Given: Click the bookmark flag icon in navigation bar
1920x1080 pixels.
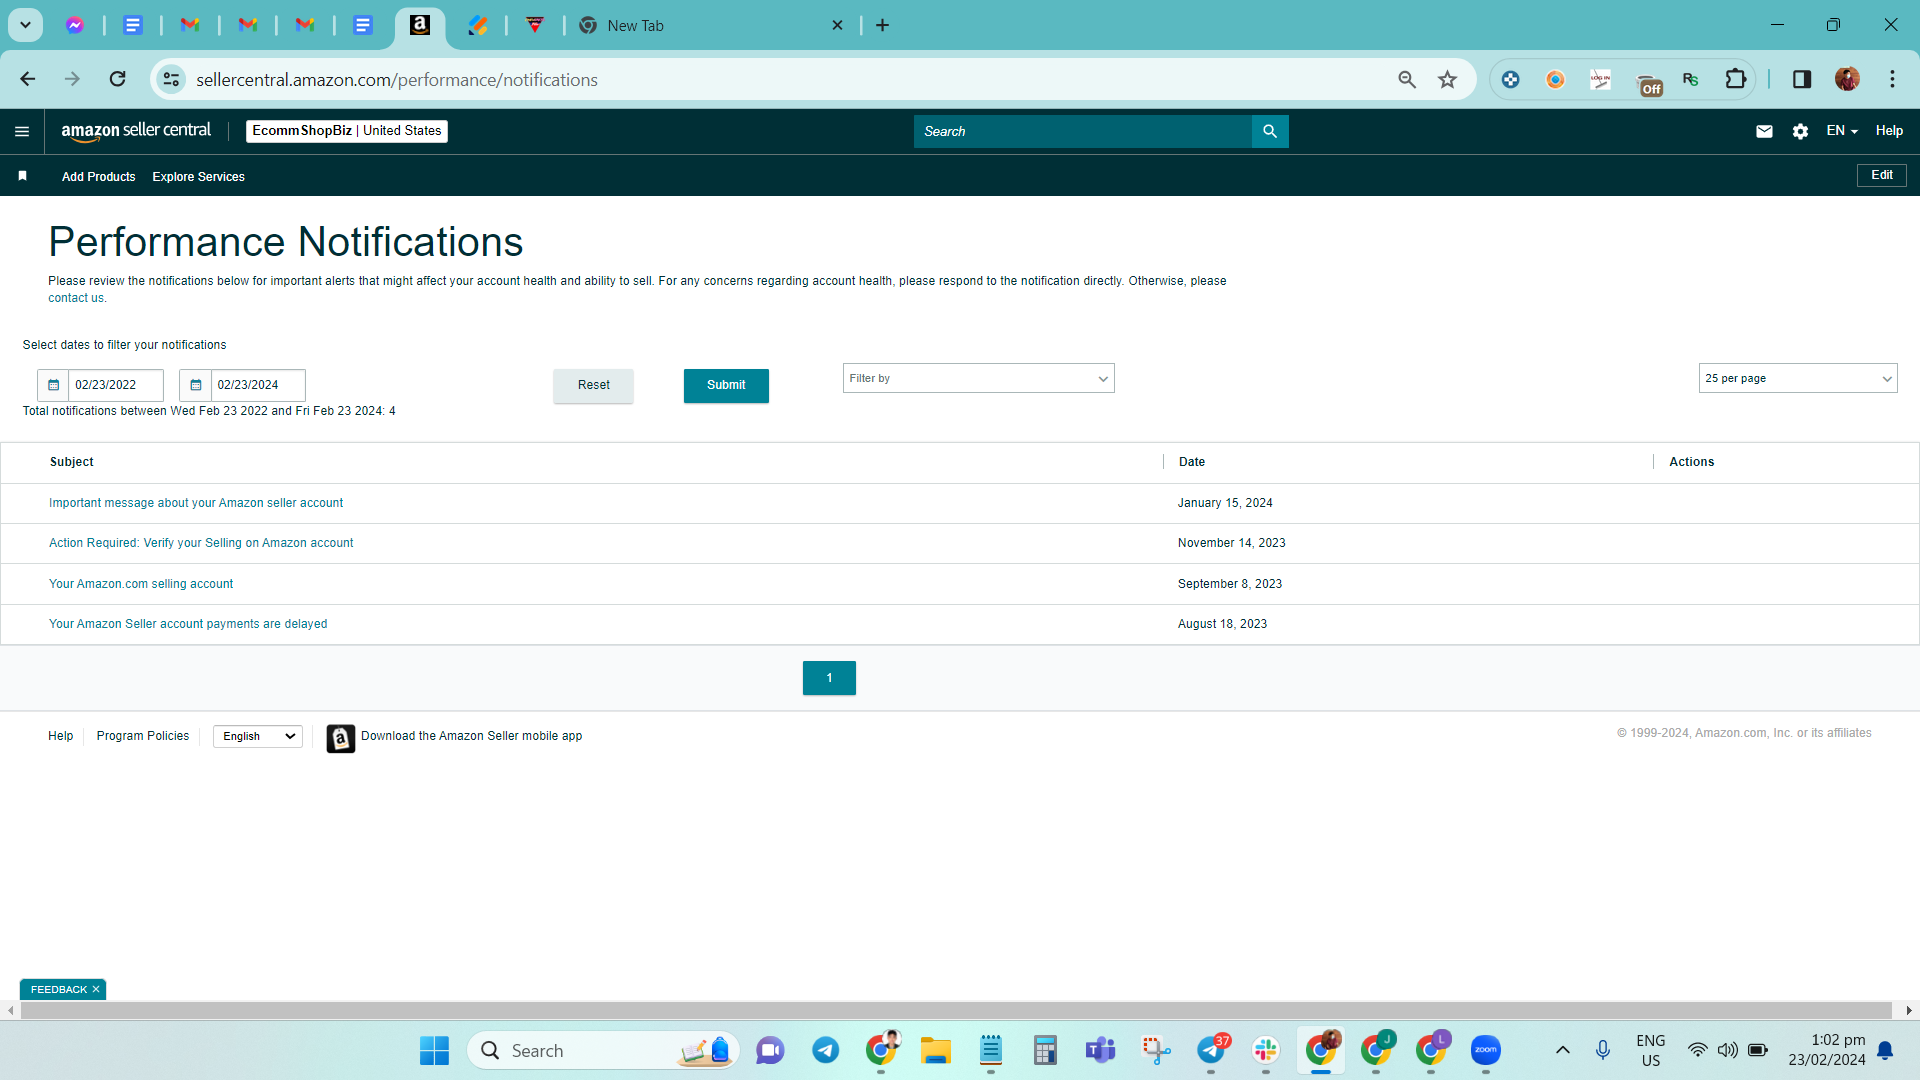Looking at the screenshot, I should [x=22, y=176].
